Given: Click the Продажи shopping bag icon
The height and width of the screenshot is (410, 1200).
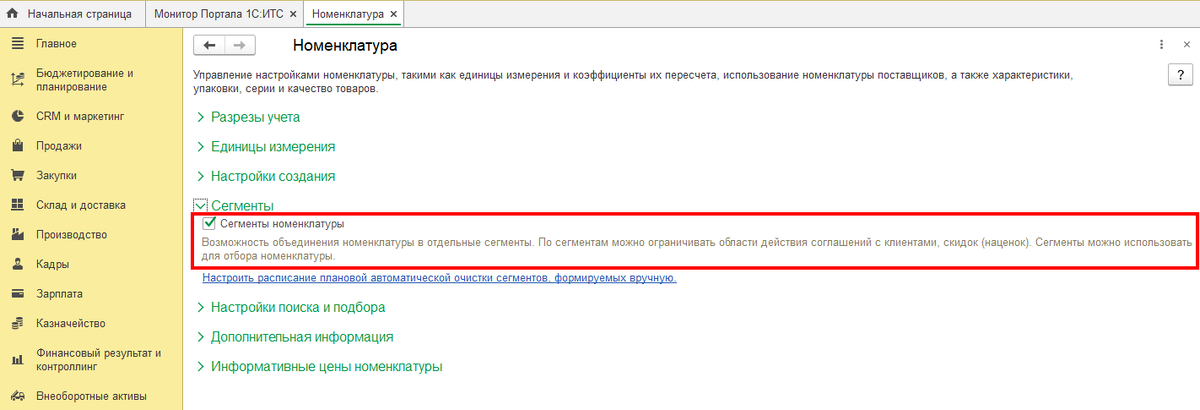Looking at the screenshot, I should [17, 146].
